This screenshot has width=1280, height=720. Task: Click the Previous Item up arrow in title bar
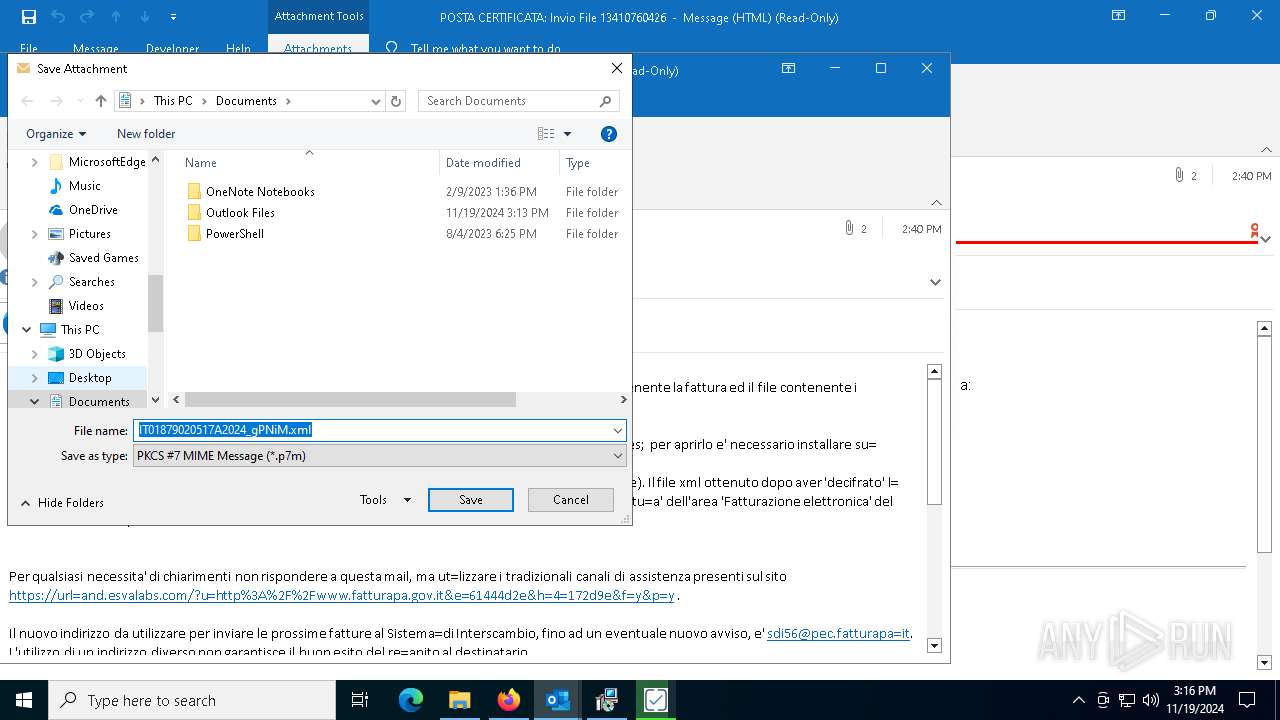click(116, 17)
